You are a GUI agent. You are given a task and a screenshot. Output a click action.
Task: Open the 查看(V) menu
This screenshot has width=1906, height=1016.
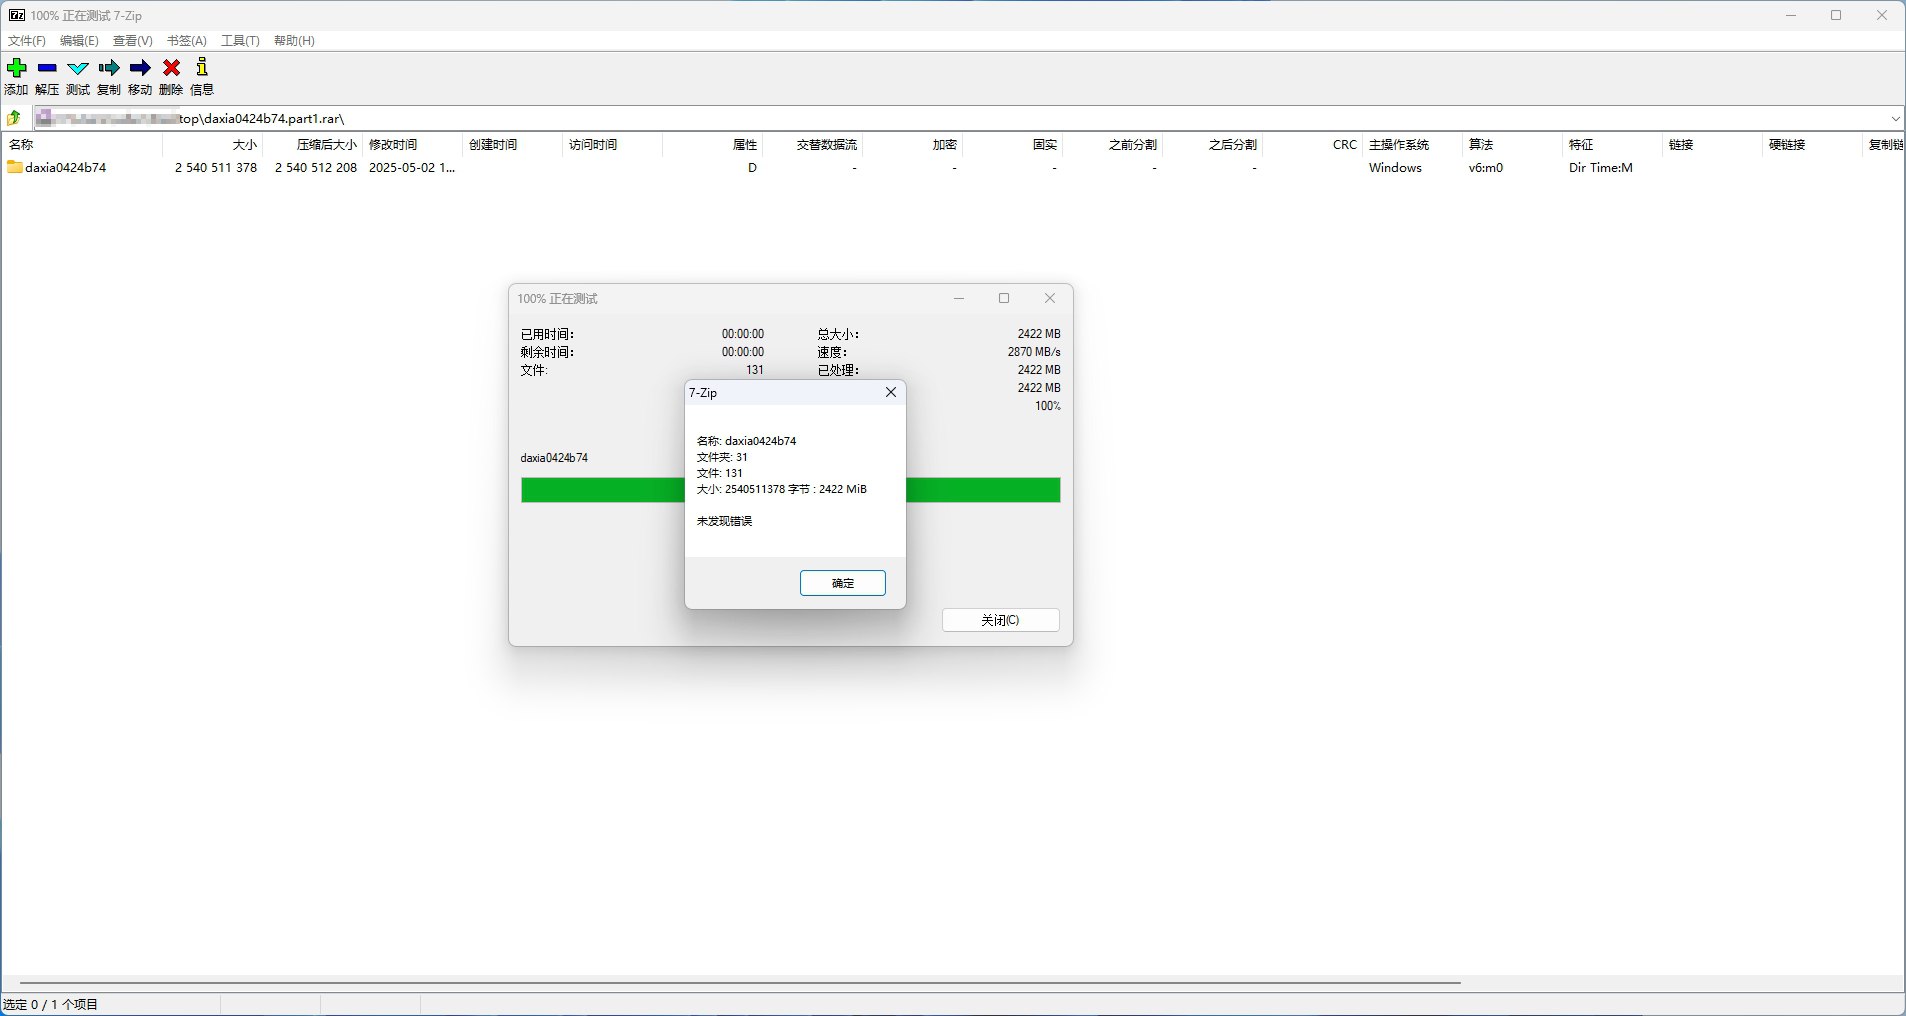tap(132, 41)
